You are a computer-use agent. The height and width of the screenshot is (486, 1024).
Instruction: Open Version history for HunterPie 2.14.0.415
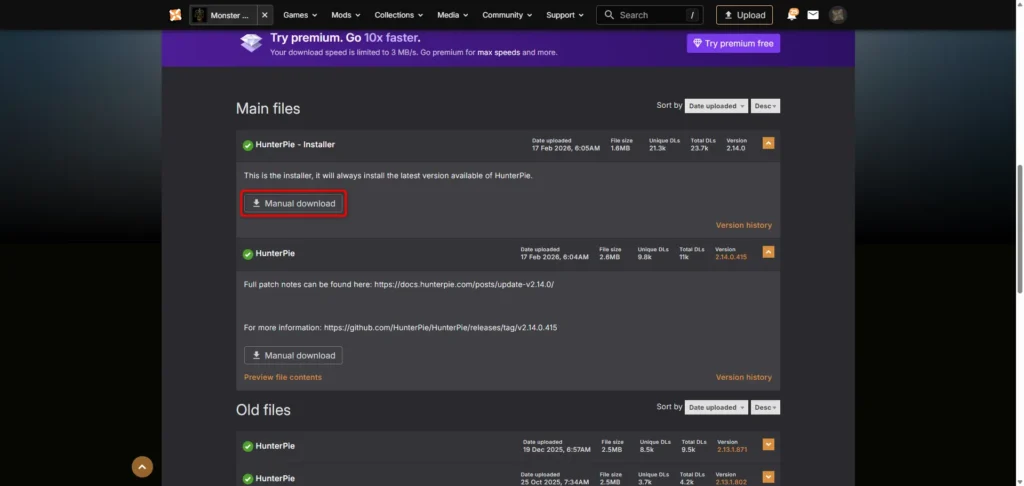click(743, 377)
